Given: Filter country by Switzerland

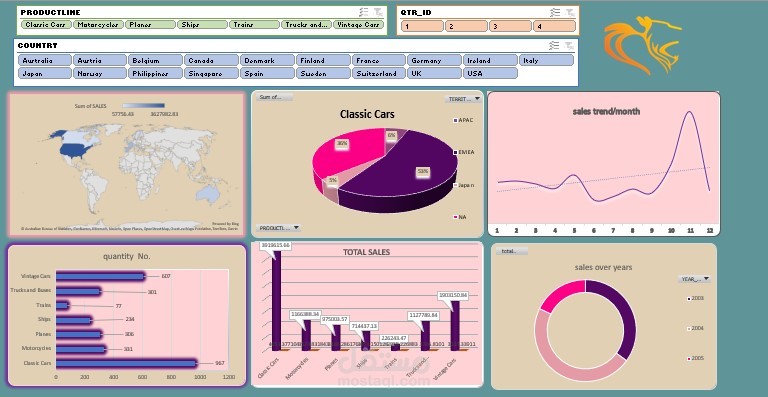Looking at the screenshot, I should coord(379,73).
